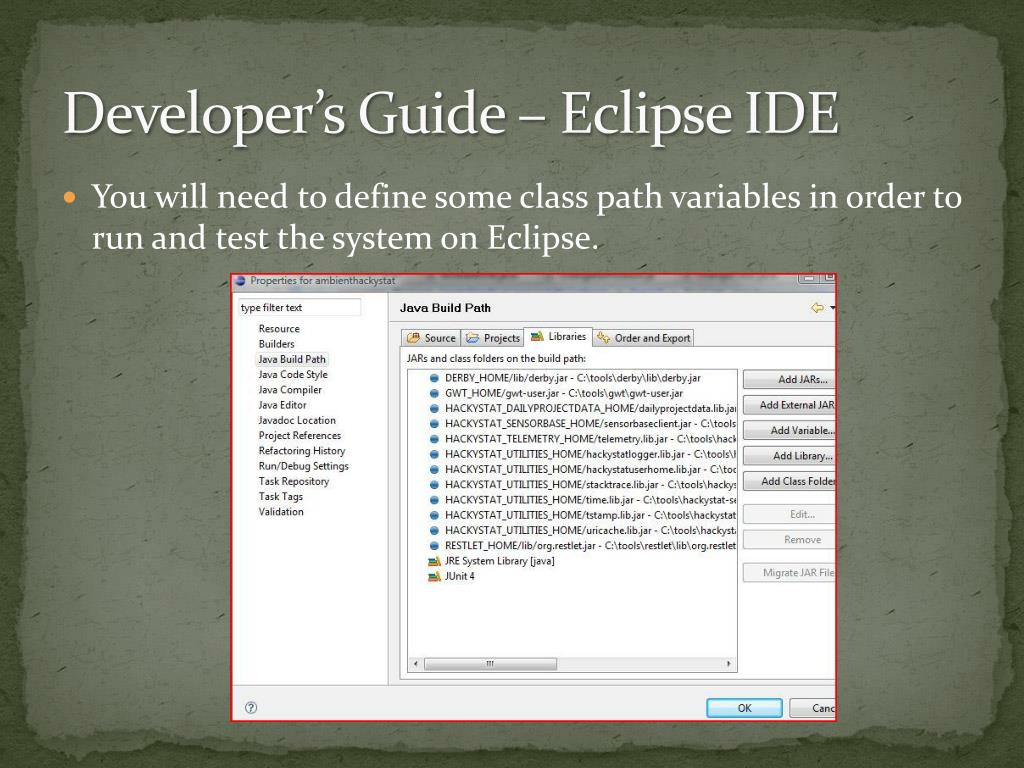Viewport: 1024px width, 768px height.
Task: Confirm with the OK button
Action: coord(744,708)
